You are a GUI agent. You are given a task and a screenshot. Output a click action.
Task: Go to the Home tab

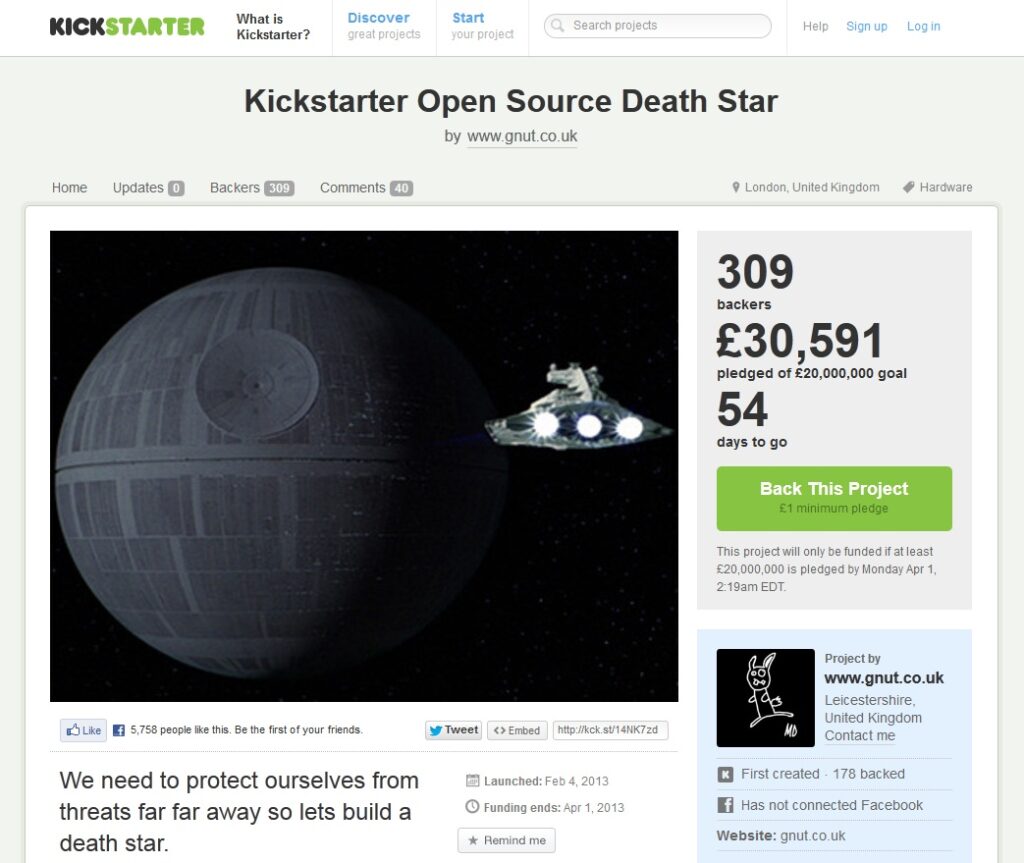click(69, 187)
